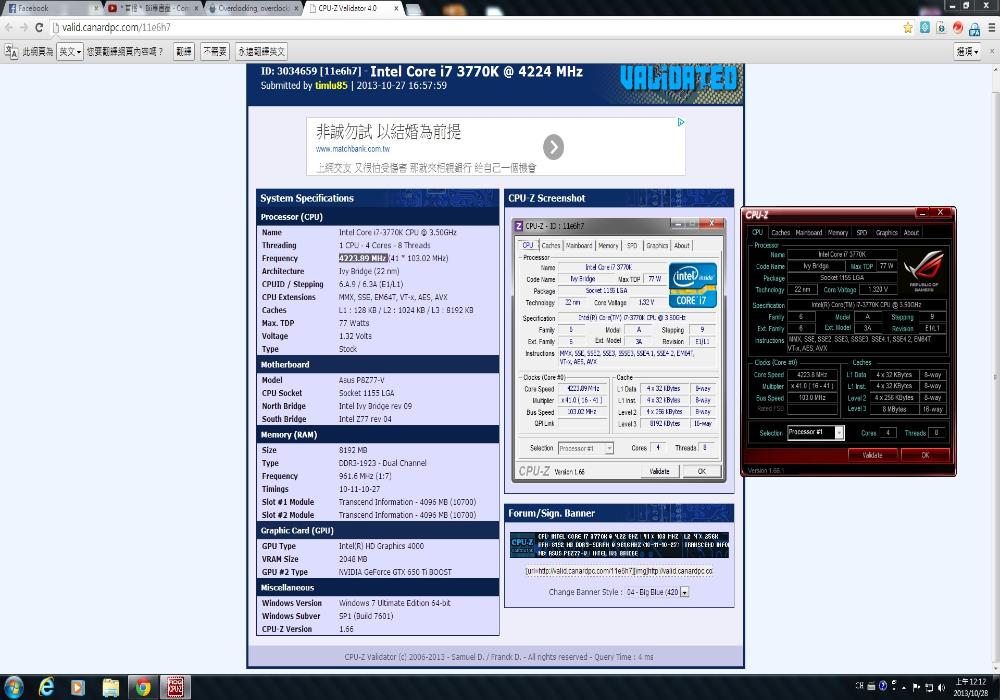Click the new tab button in Chrome
The width and height of the screenshot is (1000, 700).
(x=413, y=9)
